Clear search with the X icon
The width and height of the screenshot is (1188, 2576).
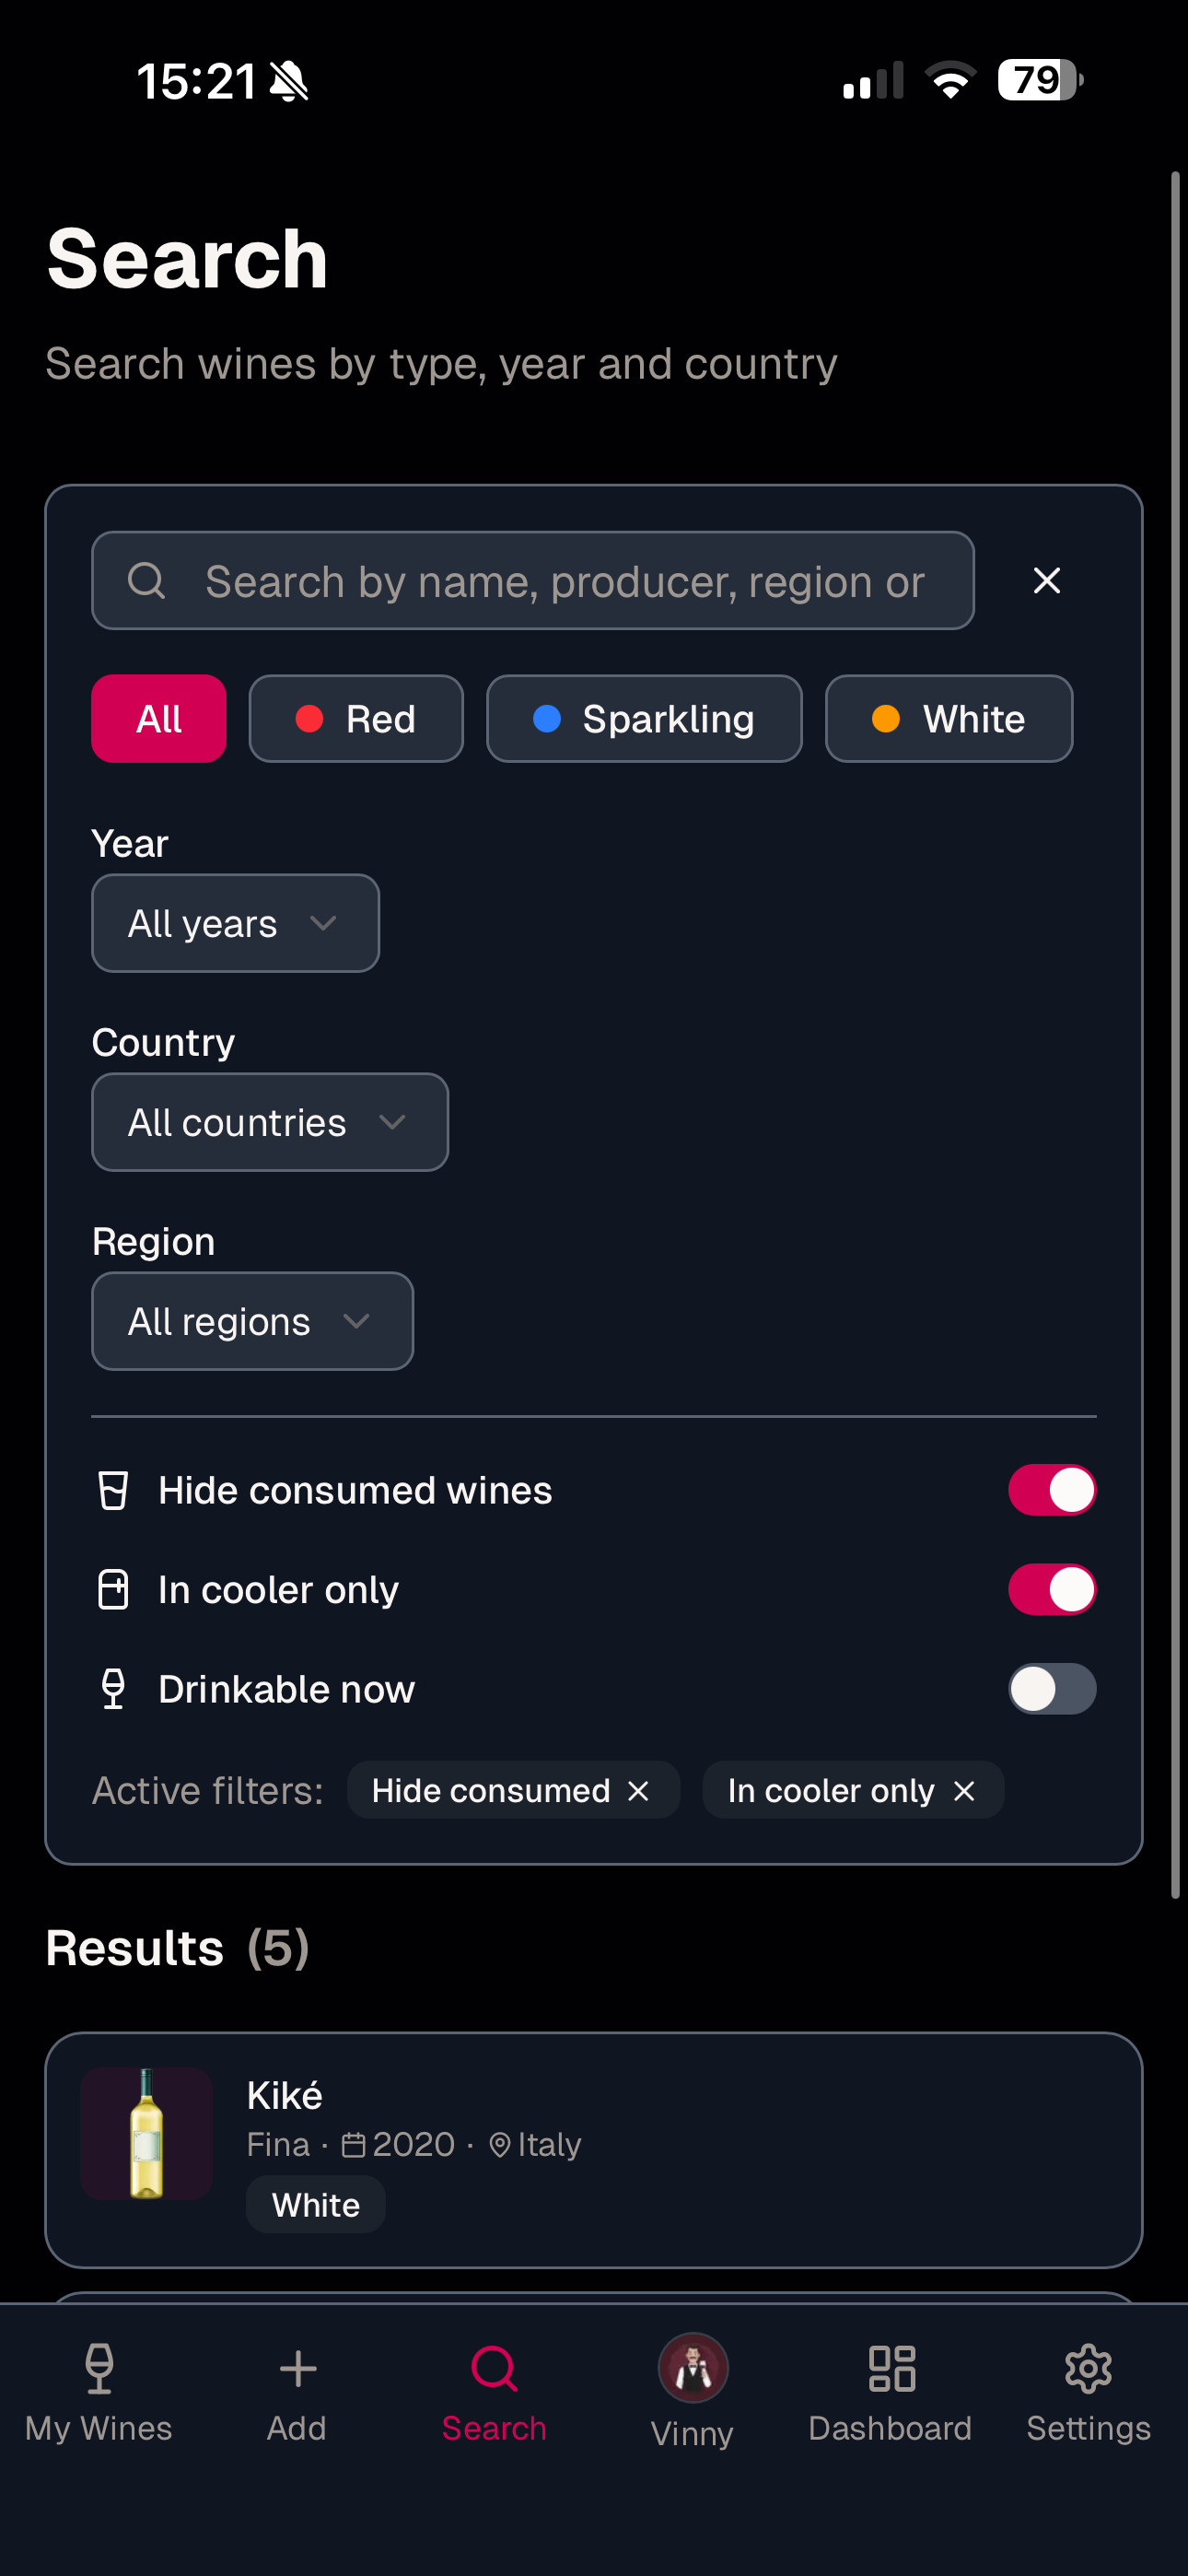1046,580
